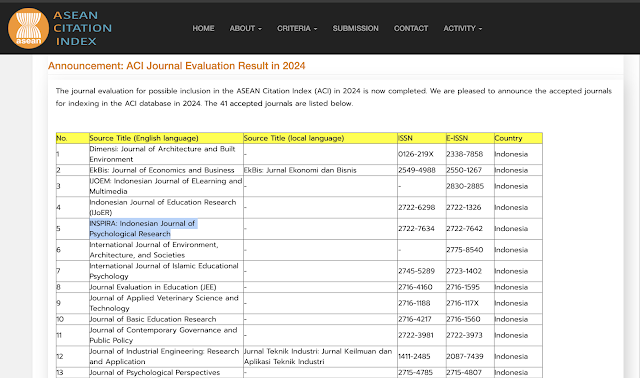This screenshot has height=378, width=640.
Task: Click E-ISSN value 2723-1402
Action: tap(464, 271)
